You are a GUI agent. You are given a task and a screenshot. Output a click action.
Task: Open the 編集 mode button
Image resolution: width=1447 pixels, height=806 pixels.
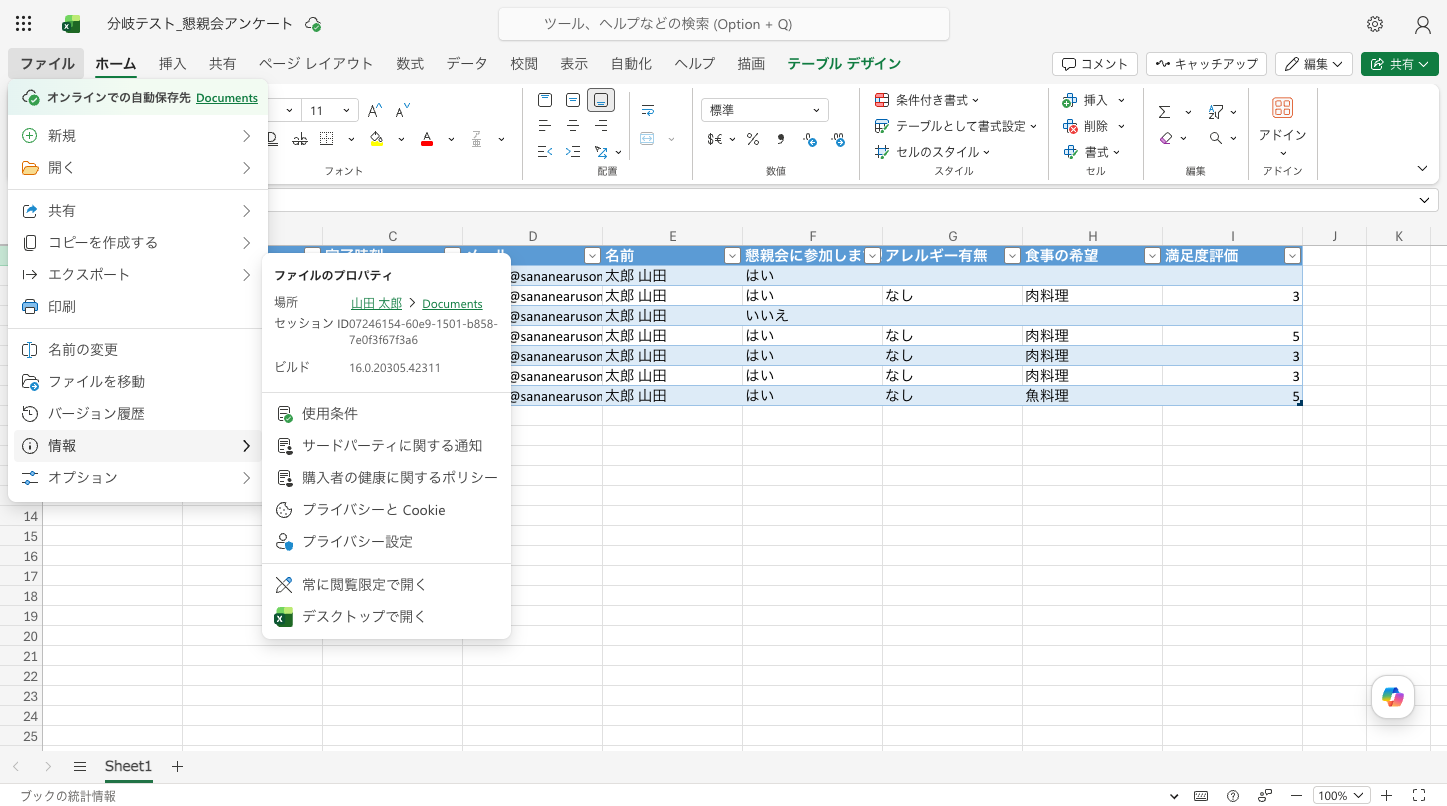[x=1314, y=63]
